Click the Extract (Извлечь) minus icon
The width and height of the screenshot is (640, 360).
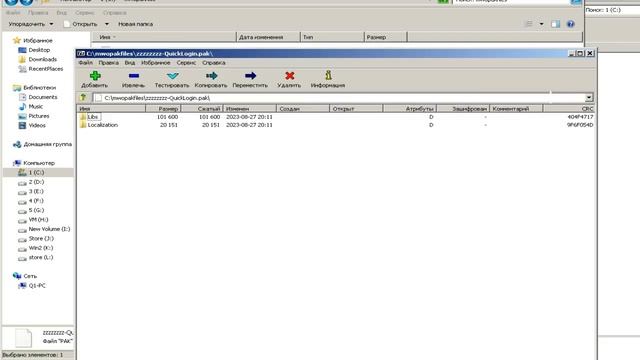coord(133,76)
